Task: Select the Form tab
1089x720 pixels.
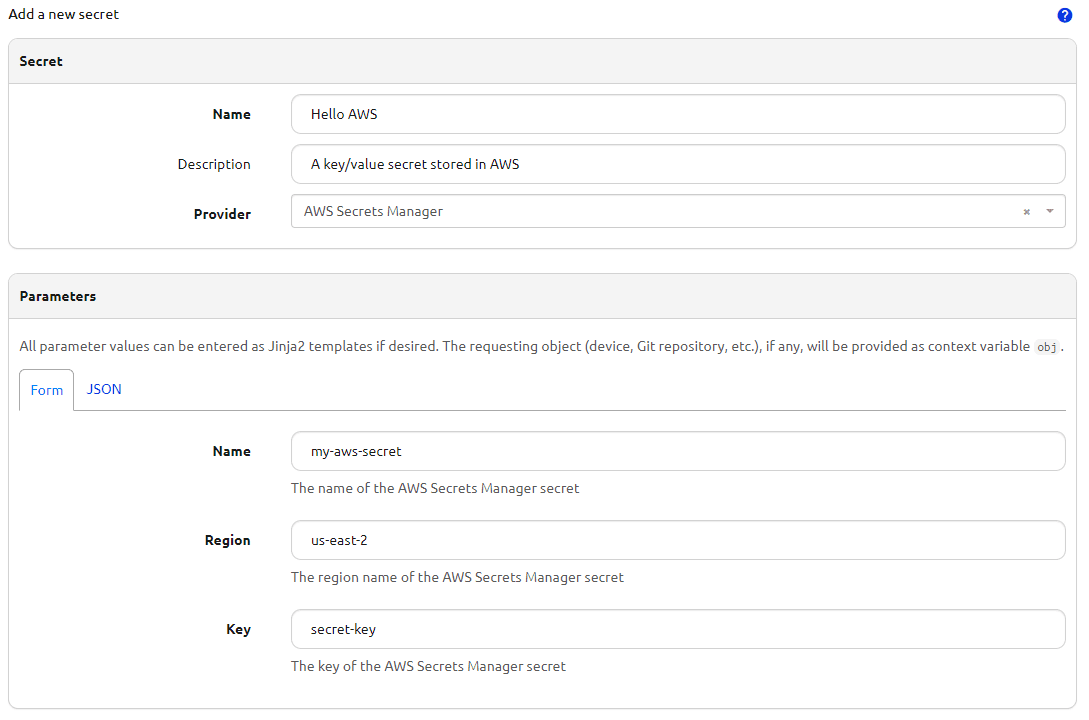Action: point(46,390)
